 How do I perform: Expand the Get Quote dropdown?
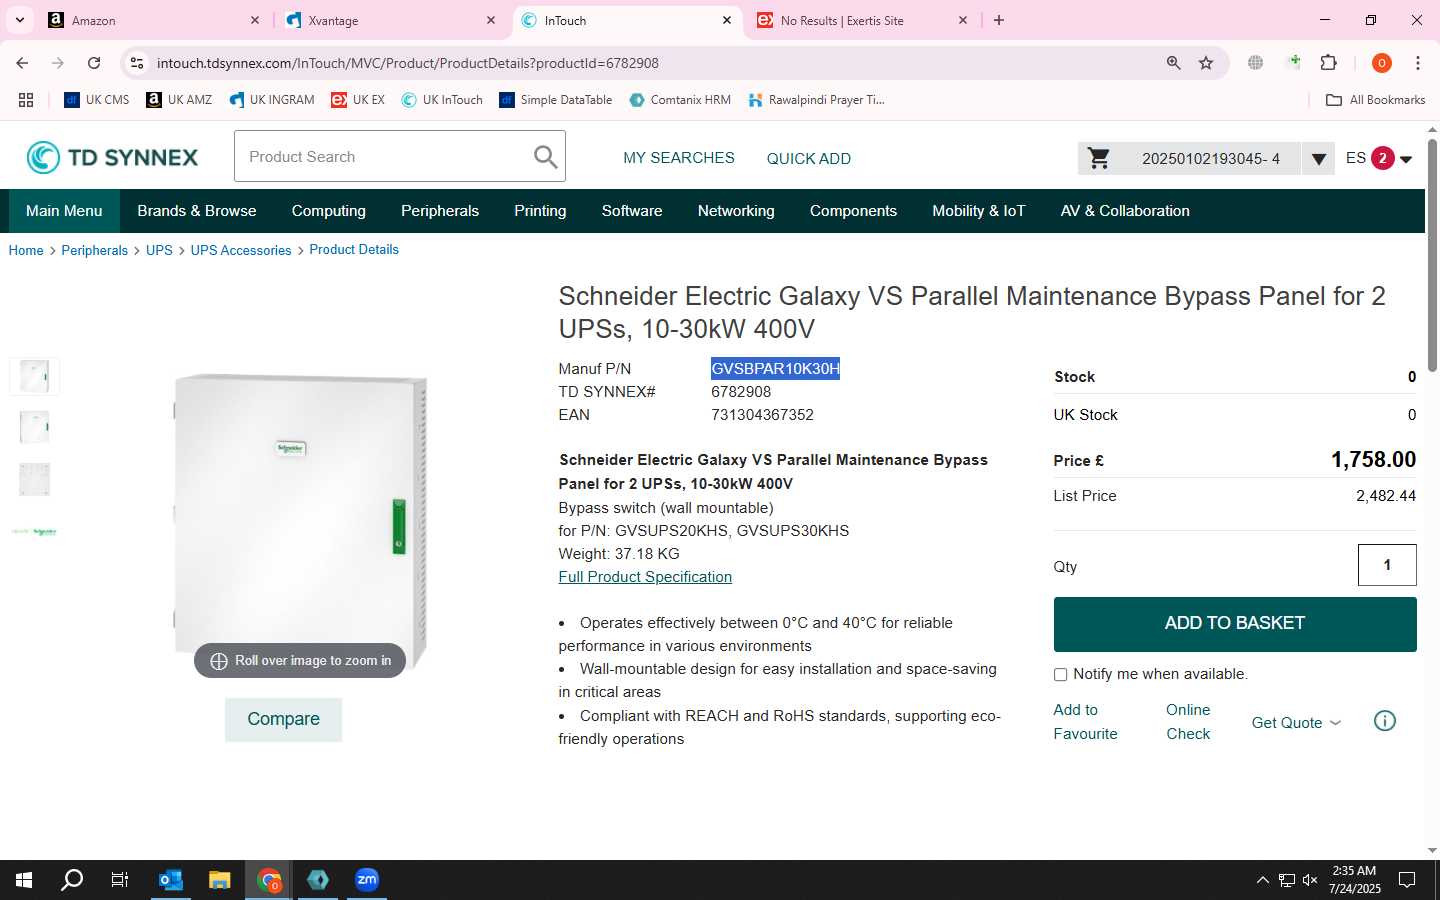pos(1296,722)
